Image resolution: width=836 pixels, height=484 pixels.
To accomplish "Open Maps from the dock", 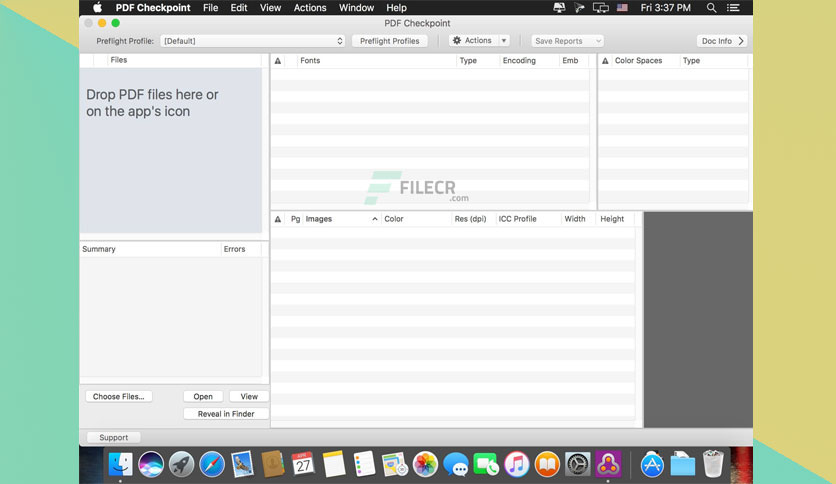I will [x=395, y=464].
